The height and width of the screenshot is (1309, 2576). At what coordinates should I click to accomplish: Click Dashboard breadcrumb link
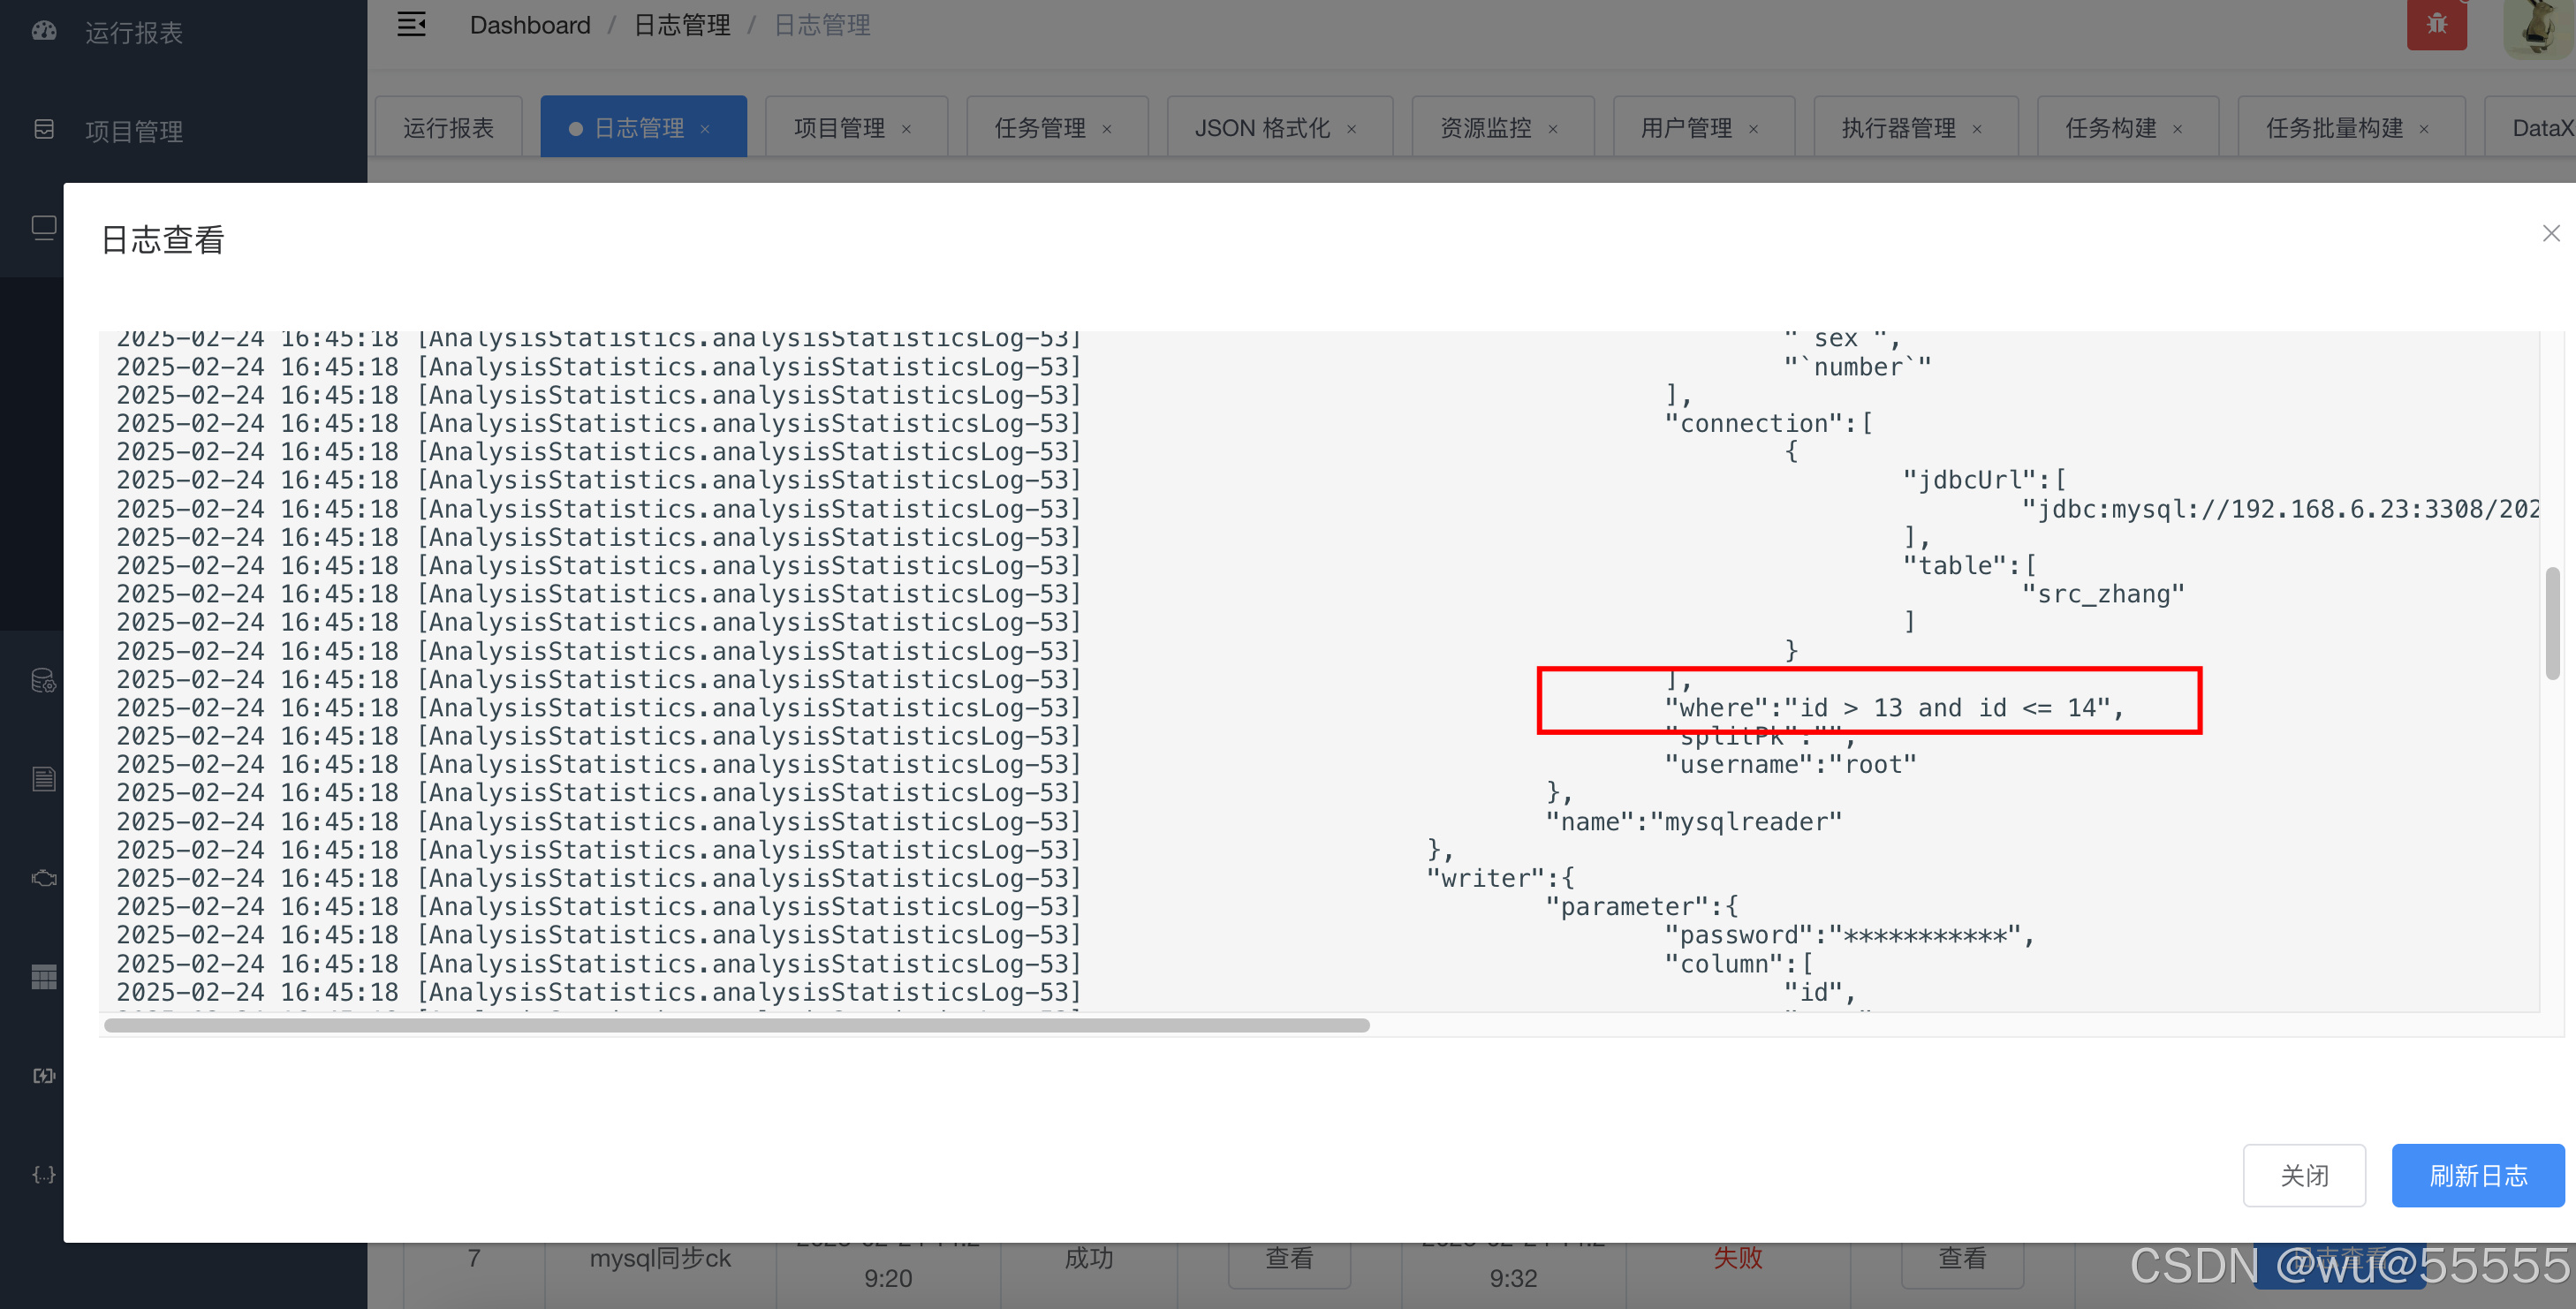point(530,25)
